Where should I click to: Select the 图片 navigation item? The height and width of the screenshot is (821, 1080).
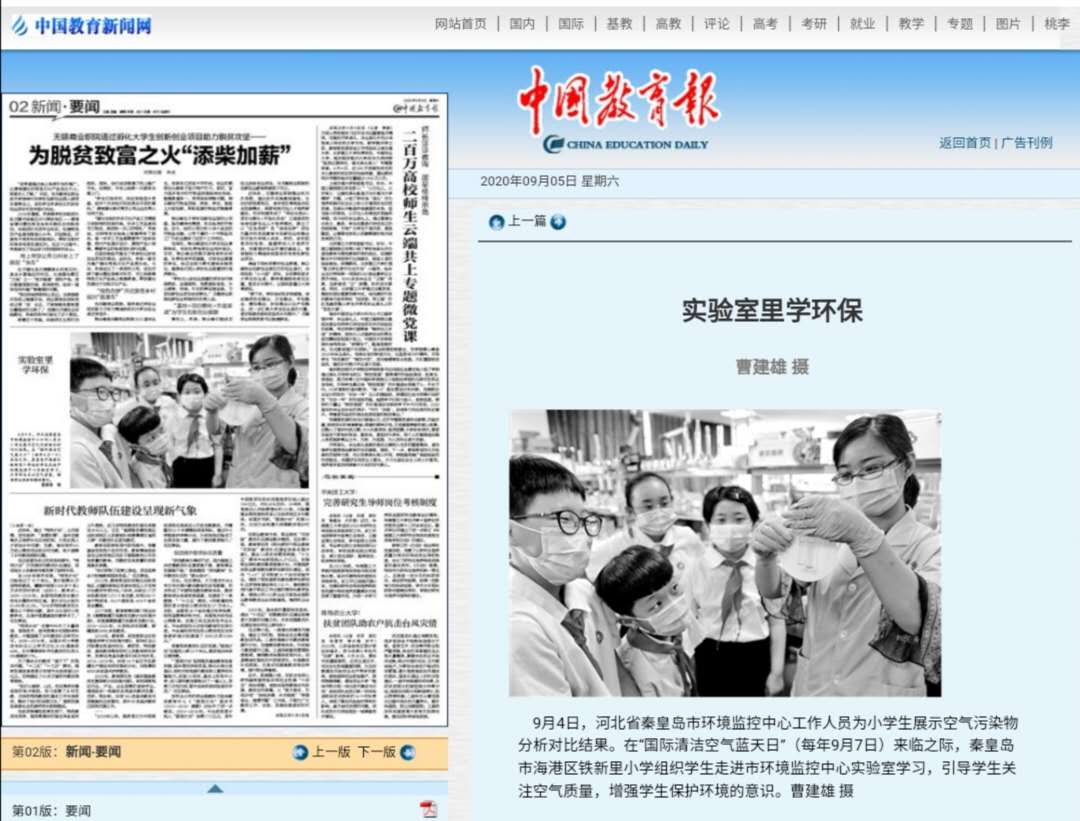coord(1008,24)
